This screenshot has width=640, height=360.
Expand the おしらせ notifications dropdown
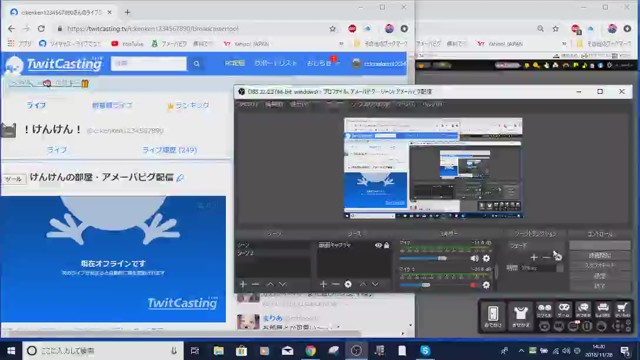[x=322, y=63]
